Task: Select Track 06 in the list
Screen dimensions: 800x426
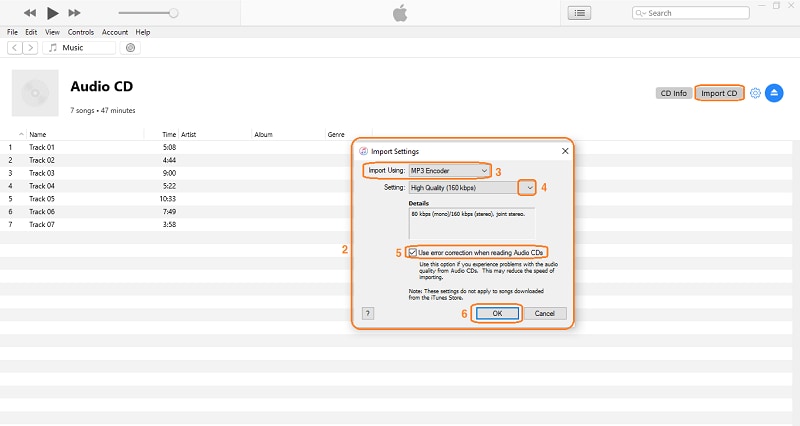Action: point(42,212)
